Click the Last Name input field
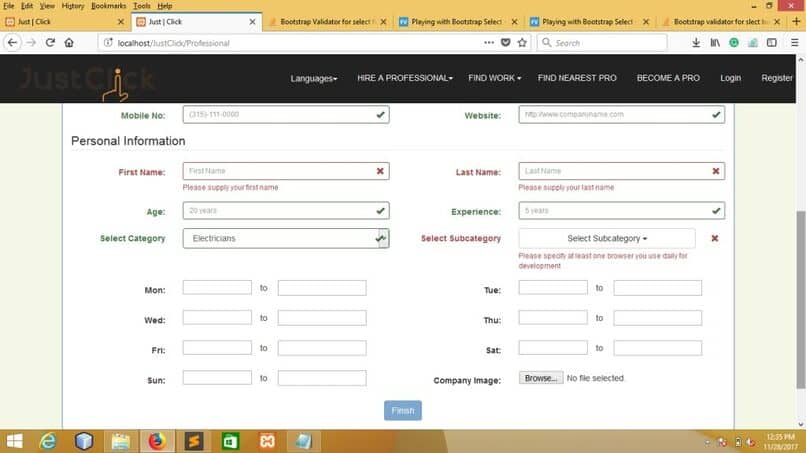The height and width of the screenshot is (453, 806). click(x=621, y=171)
